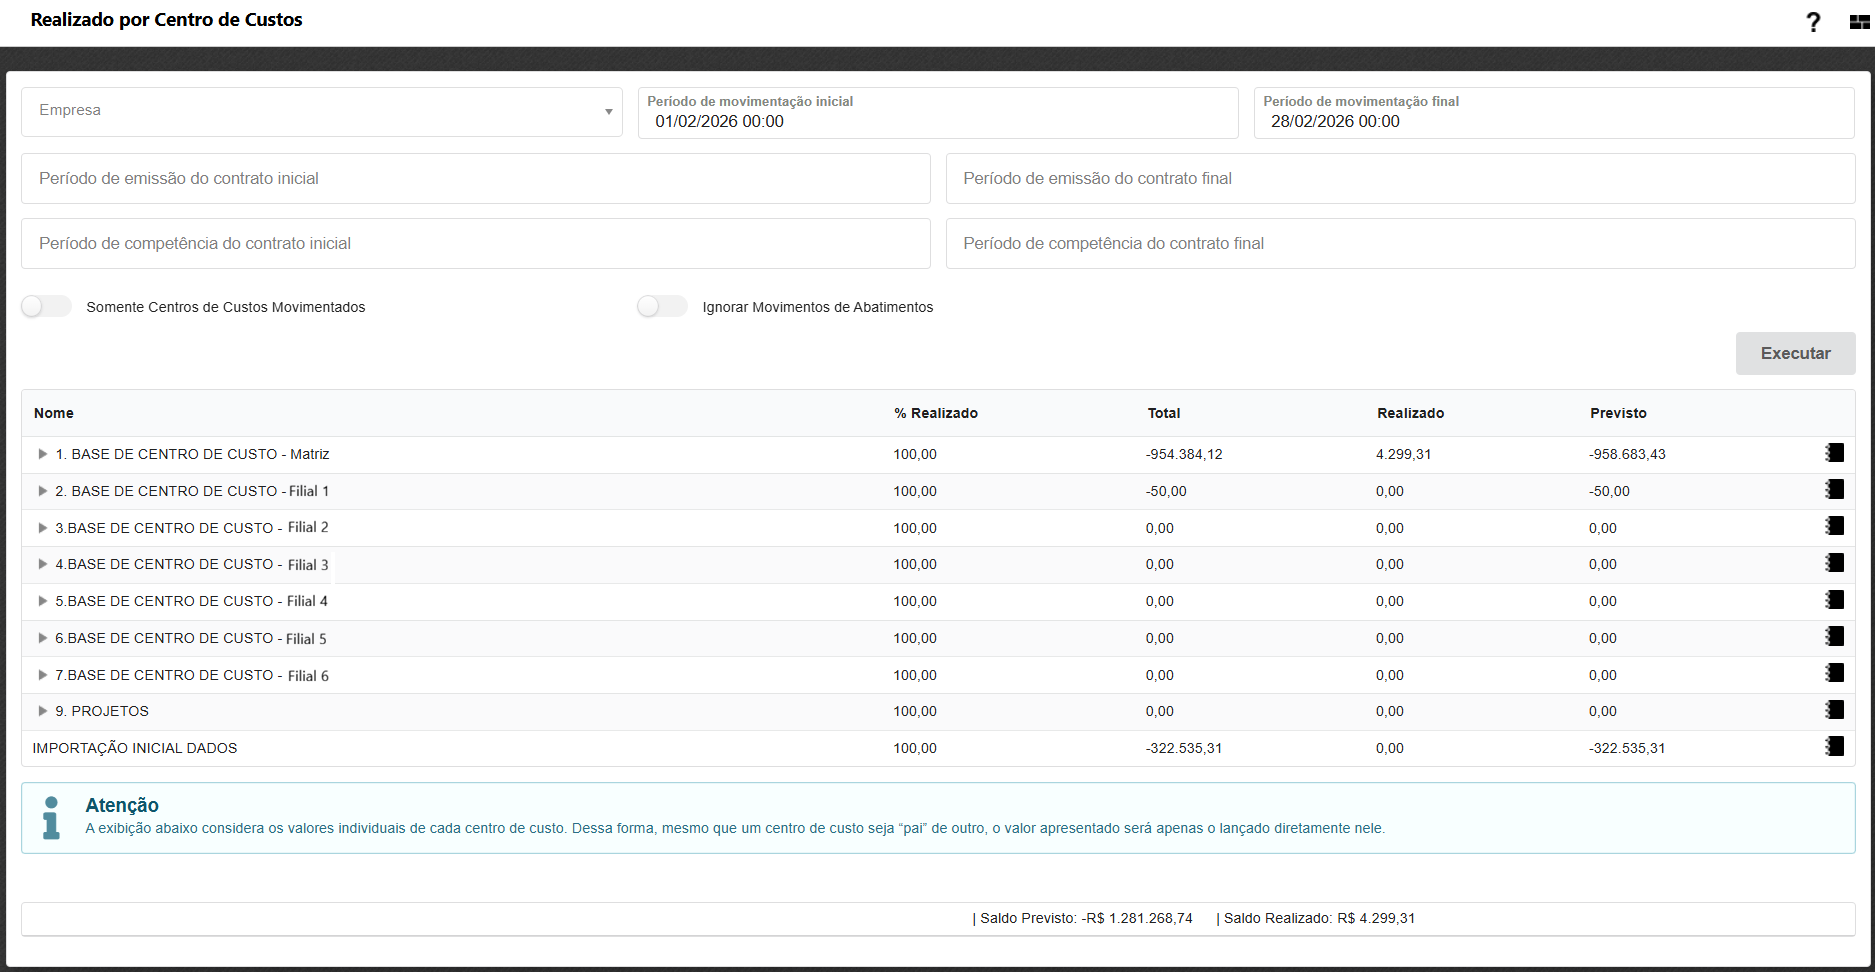
Task: Click the Executar button
Action: pyautogui.click(x=1795, y=353)
